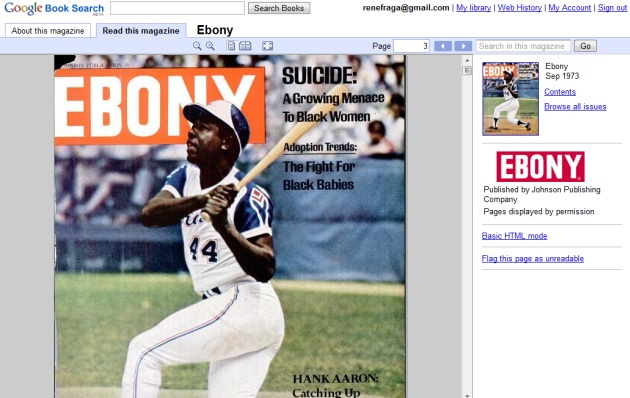This screenshot has height=398, width=630.
Task: Click 'Pages displayed by permission' text
Action: coord(538,212)
